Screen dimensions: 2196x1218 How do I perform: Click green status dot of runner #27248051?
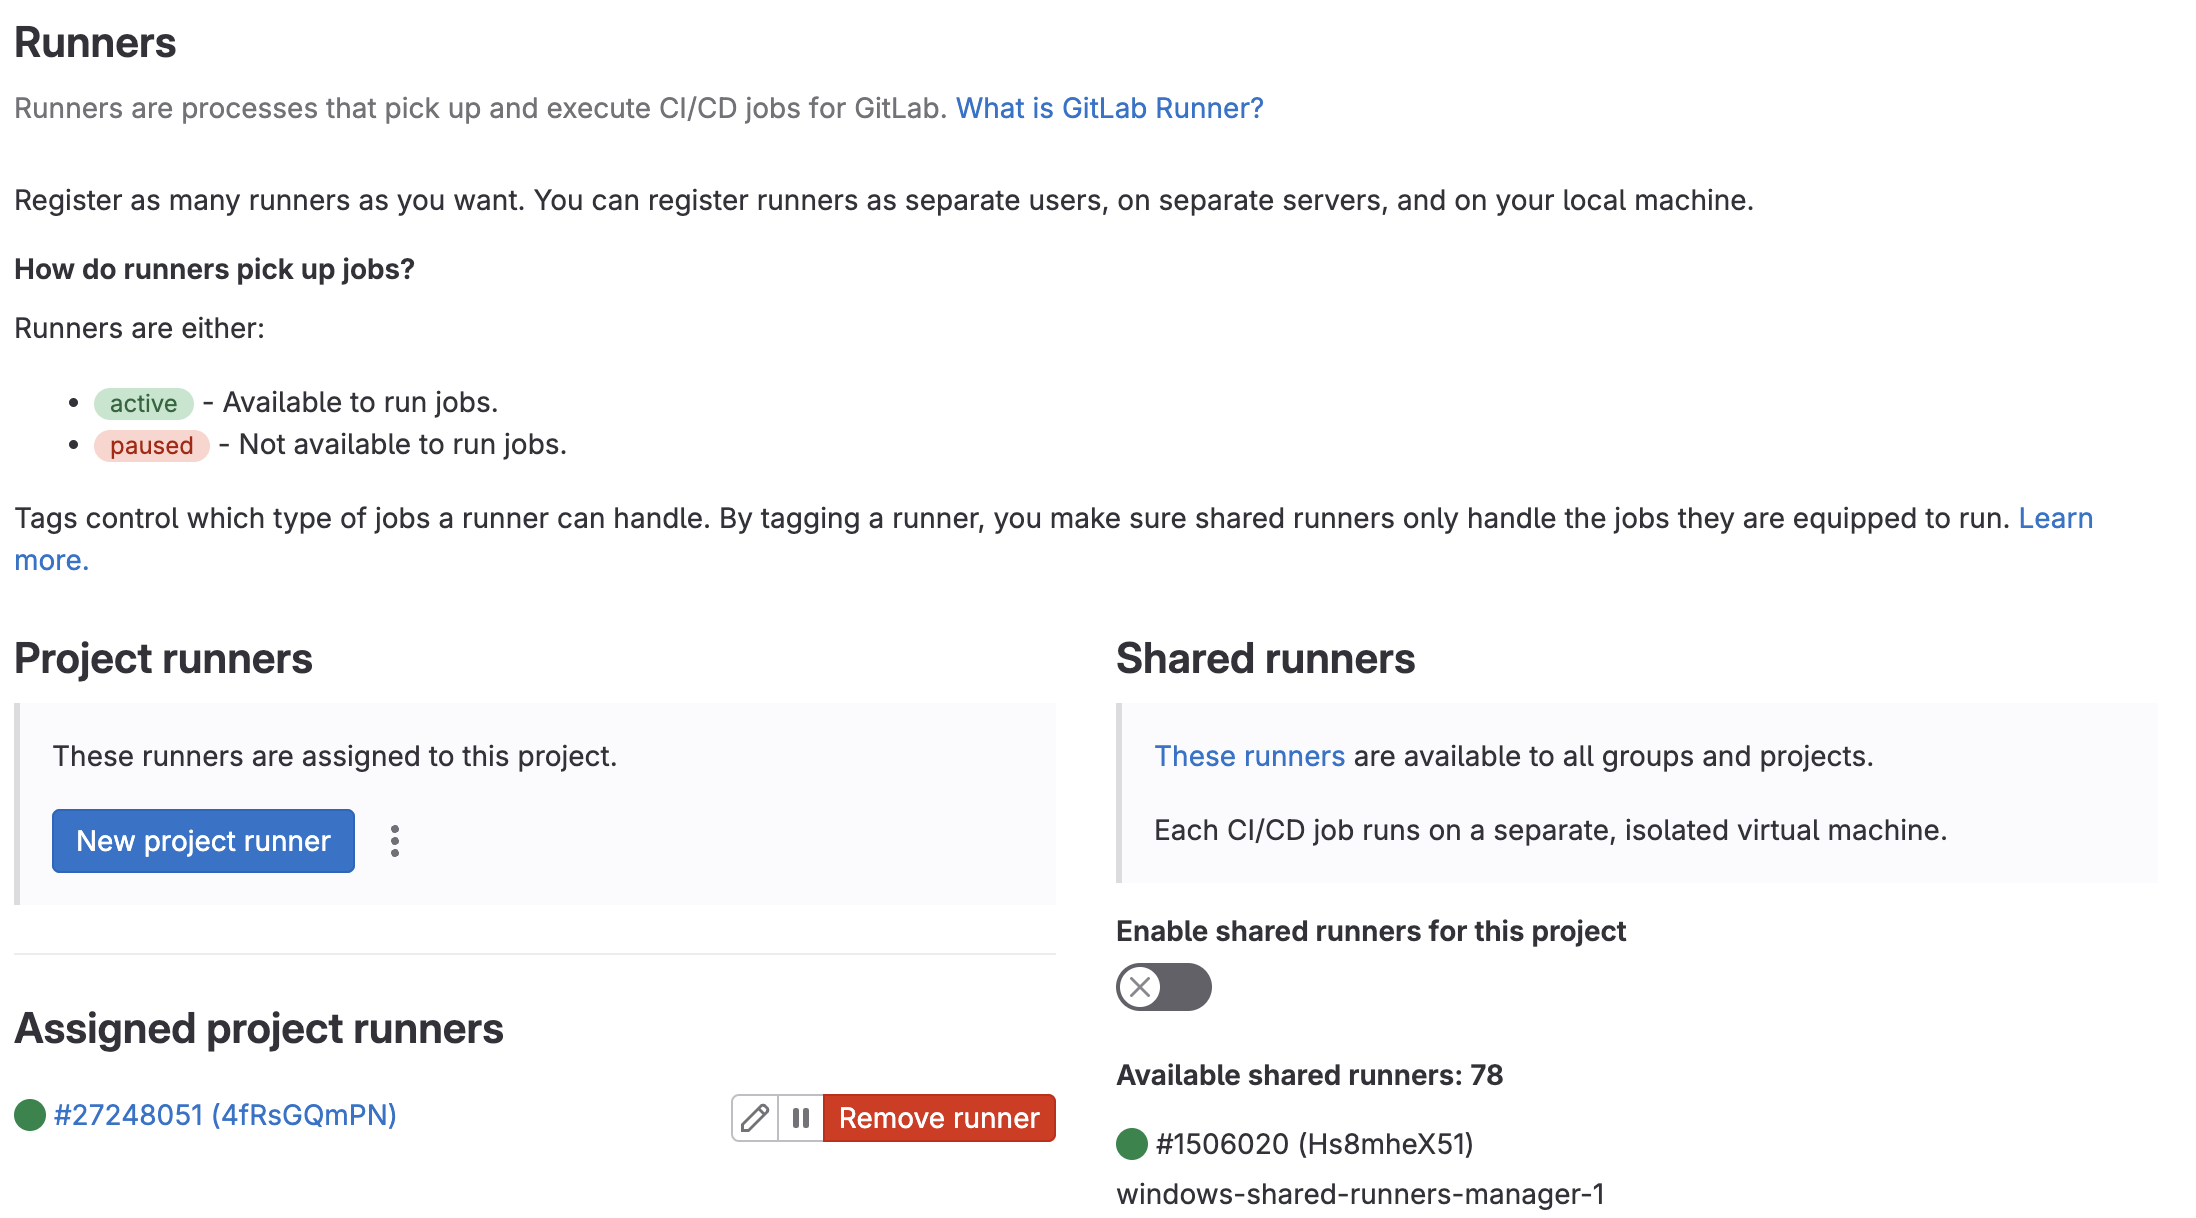click(x=30, y=1114)
